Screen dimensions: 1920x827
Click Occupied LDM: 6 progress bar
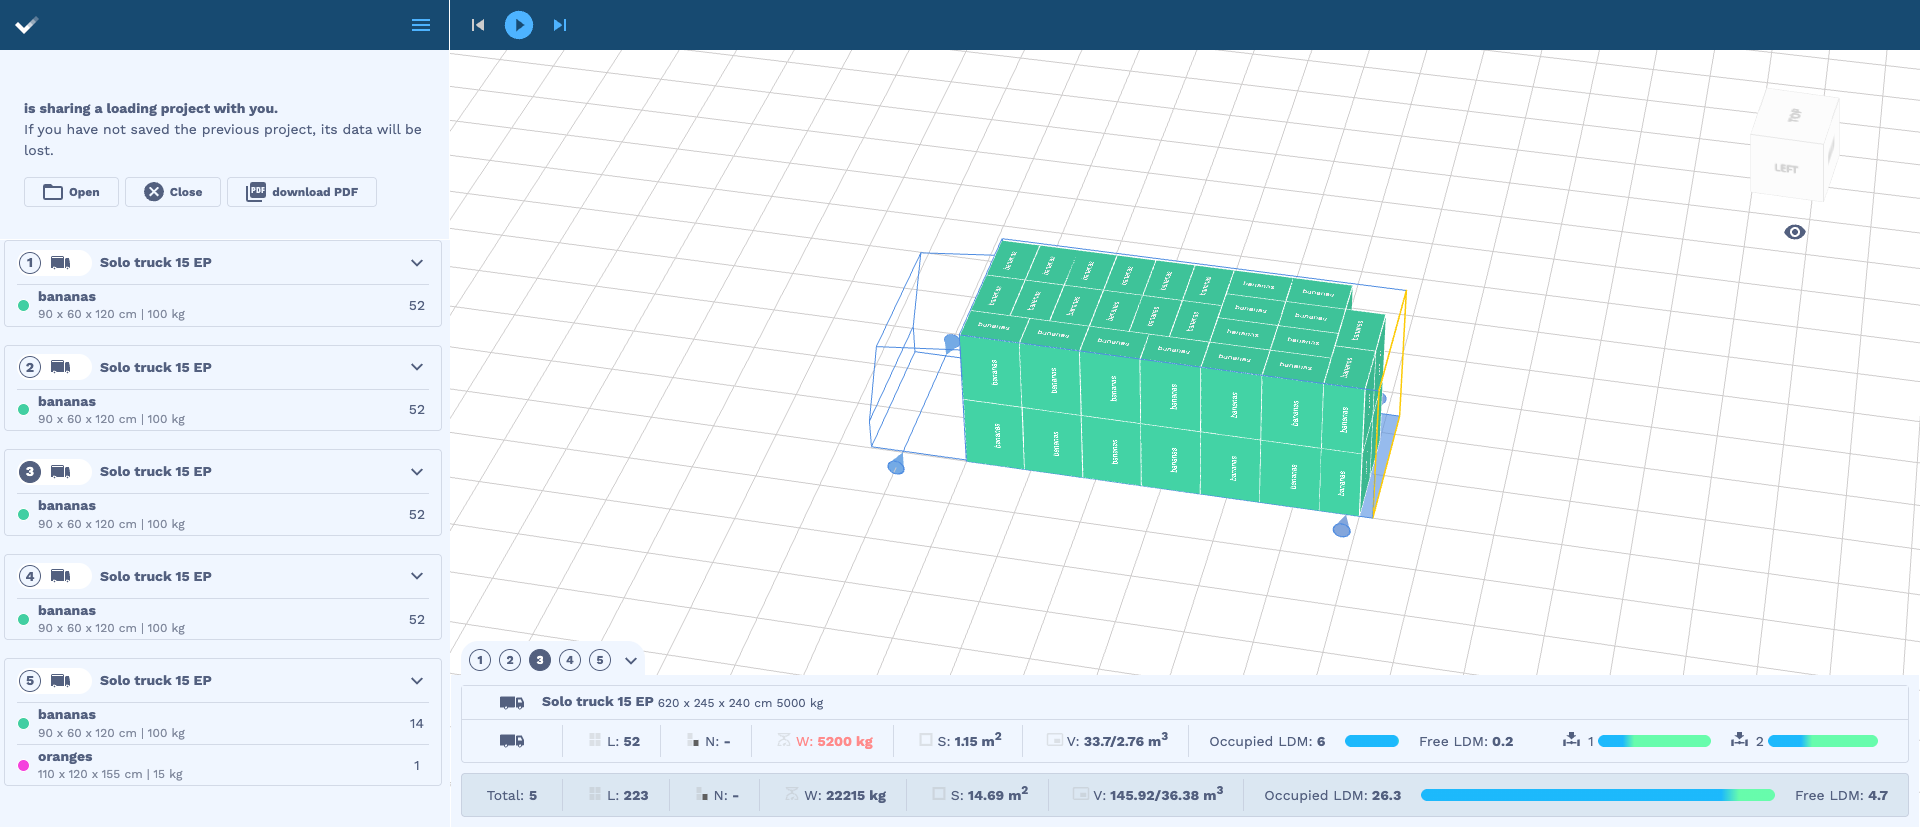(x=1372, y=741)
